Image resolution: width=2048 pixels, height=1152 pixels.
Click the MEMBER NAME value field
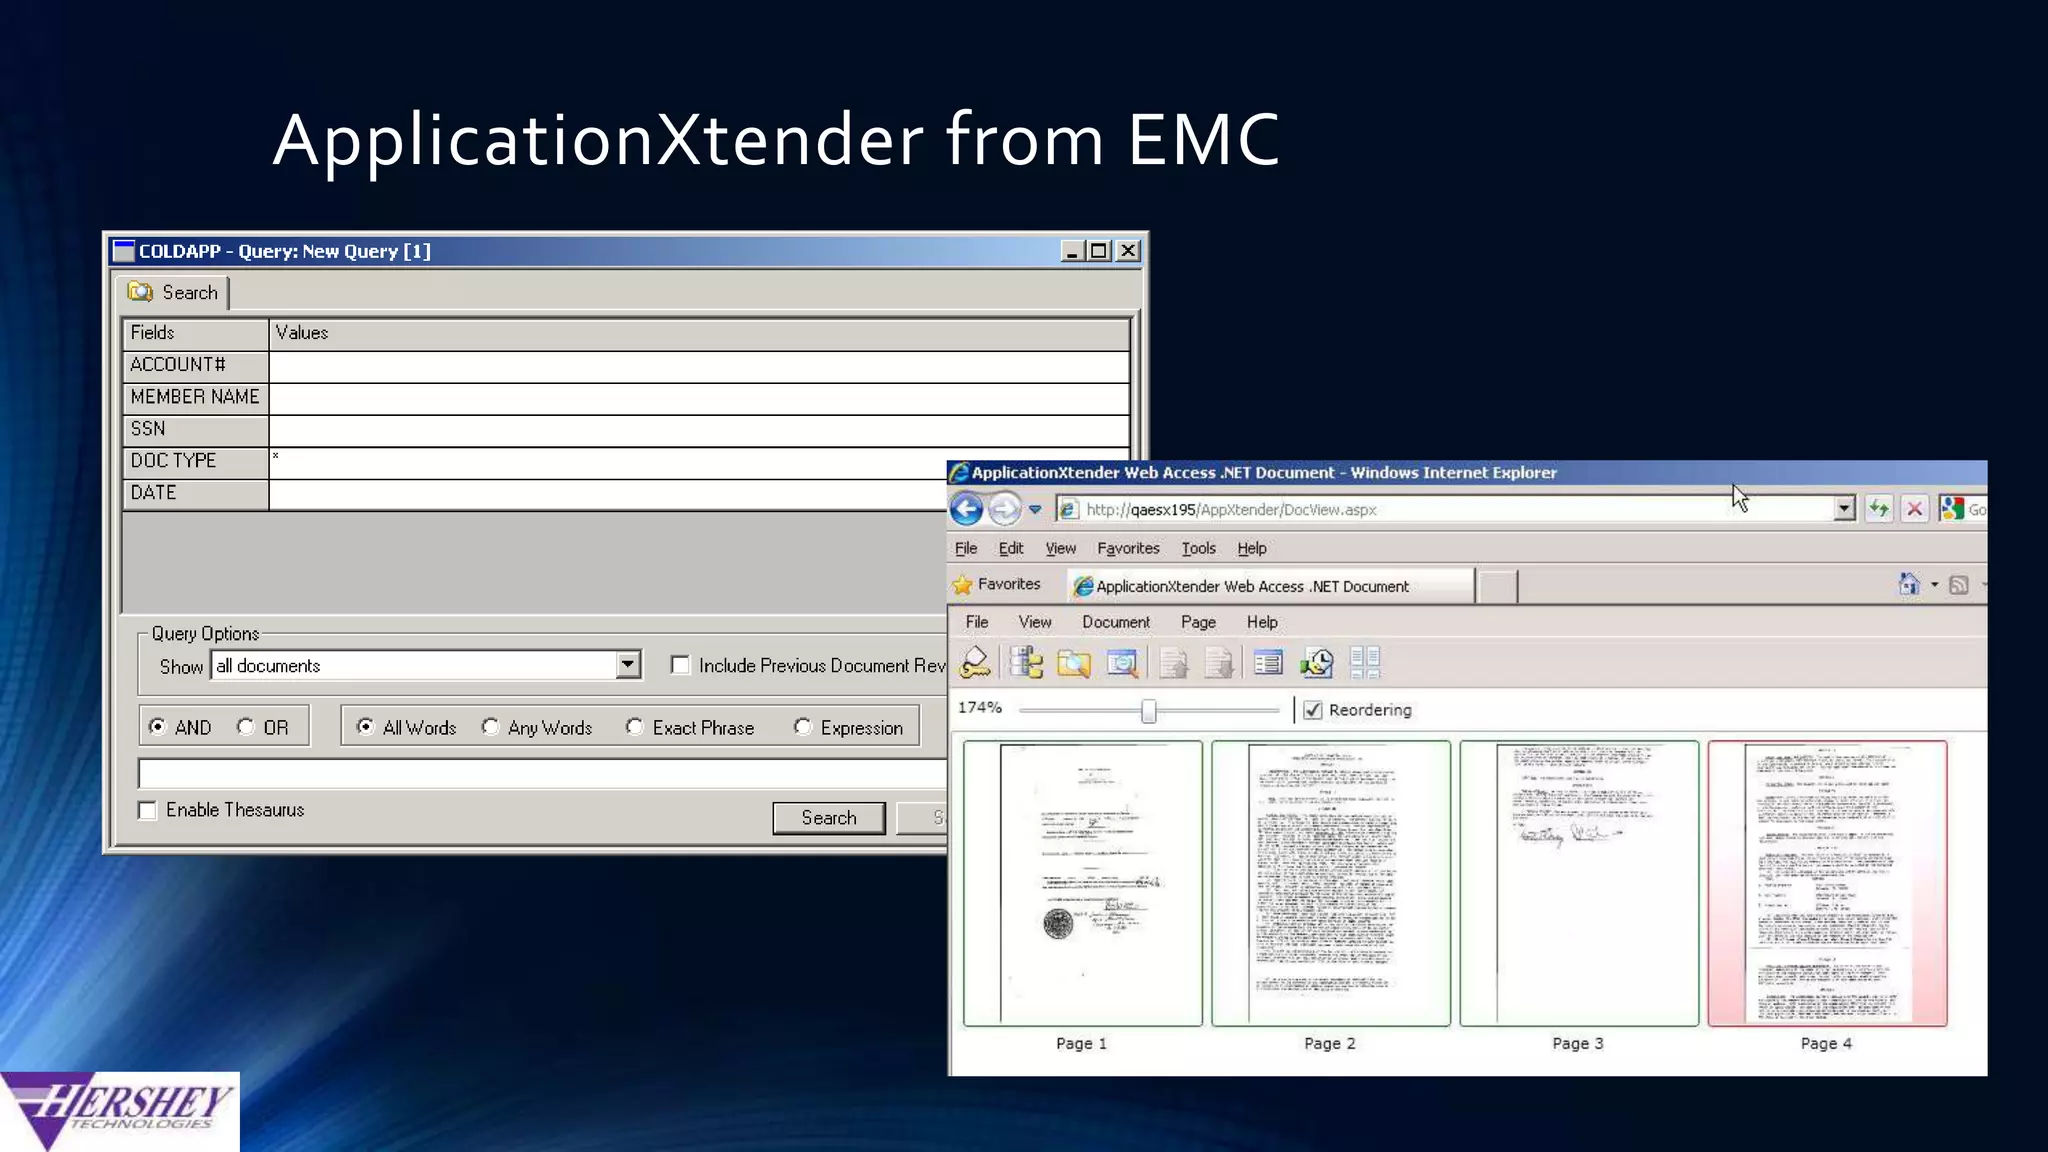pyautogui.click(x=699, y=398)
